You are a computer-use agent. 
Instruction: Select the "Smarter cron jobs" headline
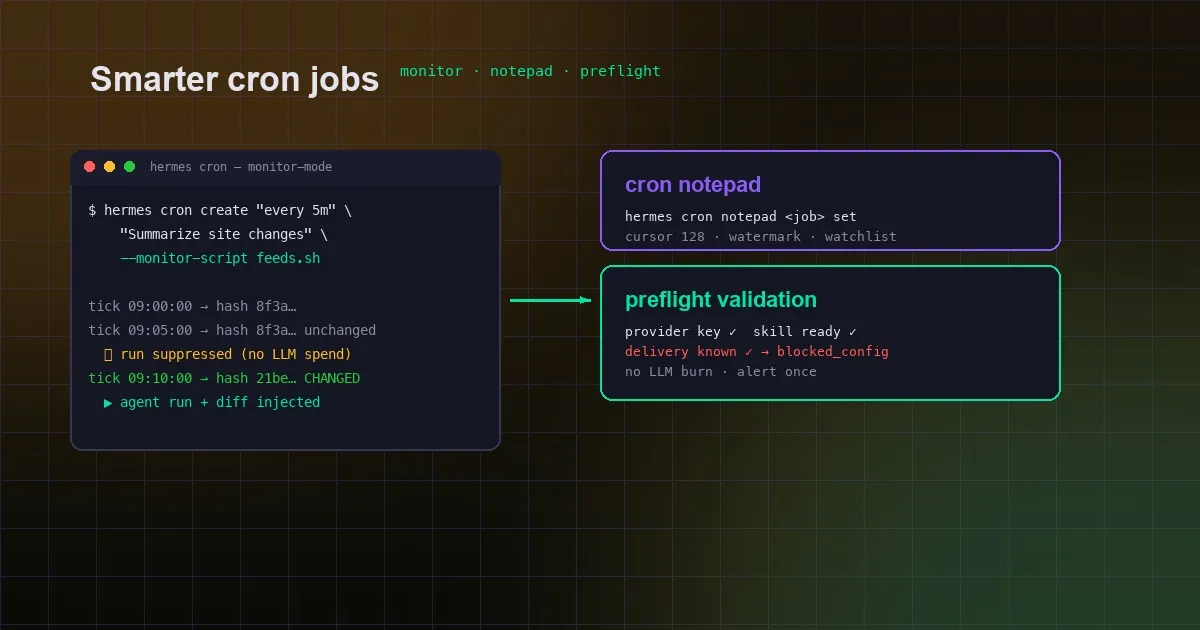[x=235, y=79]
